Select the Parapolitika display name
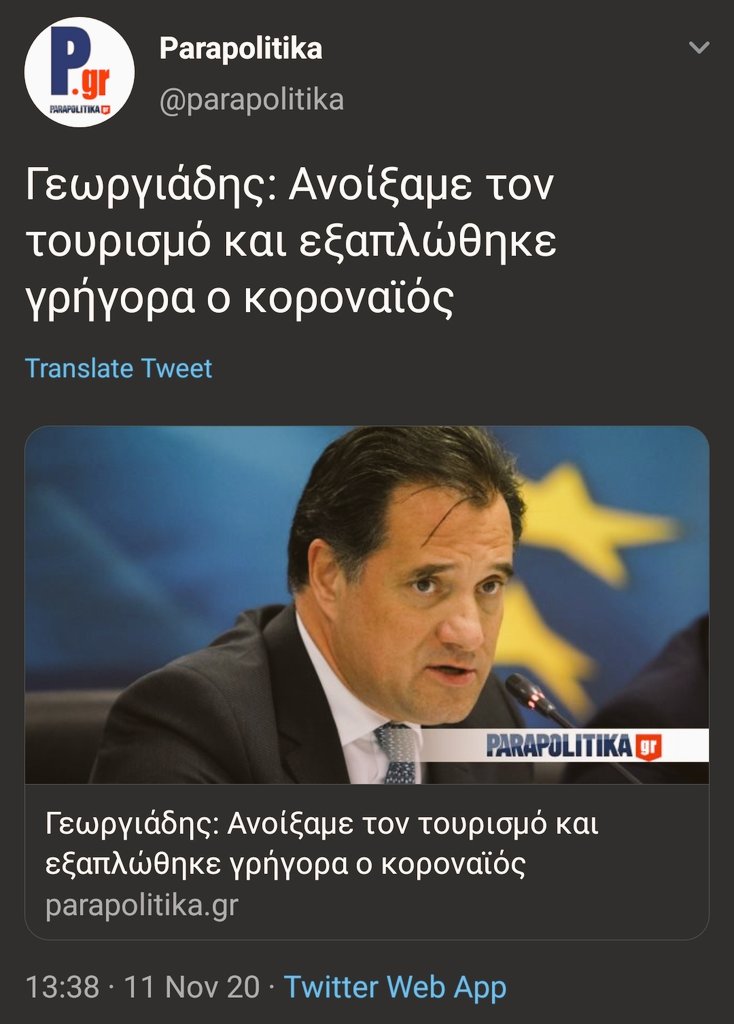The image size is (734, 1024). (240, 49)
